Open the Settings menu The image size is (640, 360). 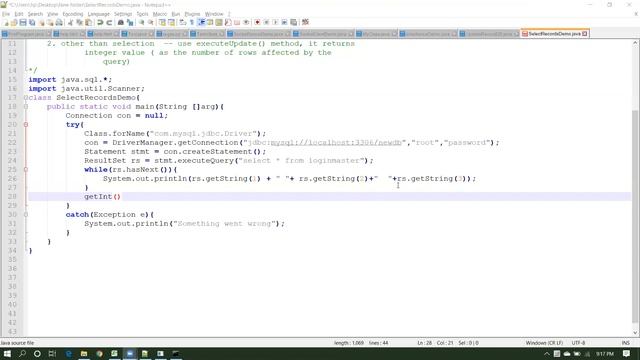point(123,14)
